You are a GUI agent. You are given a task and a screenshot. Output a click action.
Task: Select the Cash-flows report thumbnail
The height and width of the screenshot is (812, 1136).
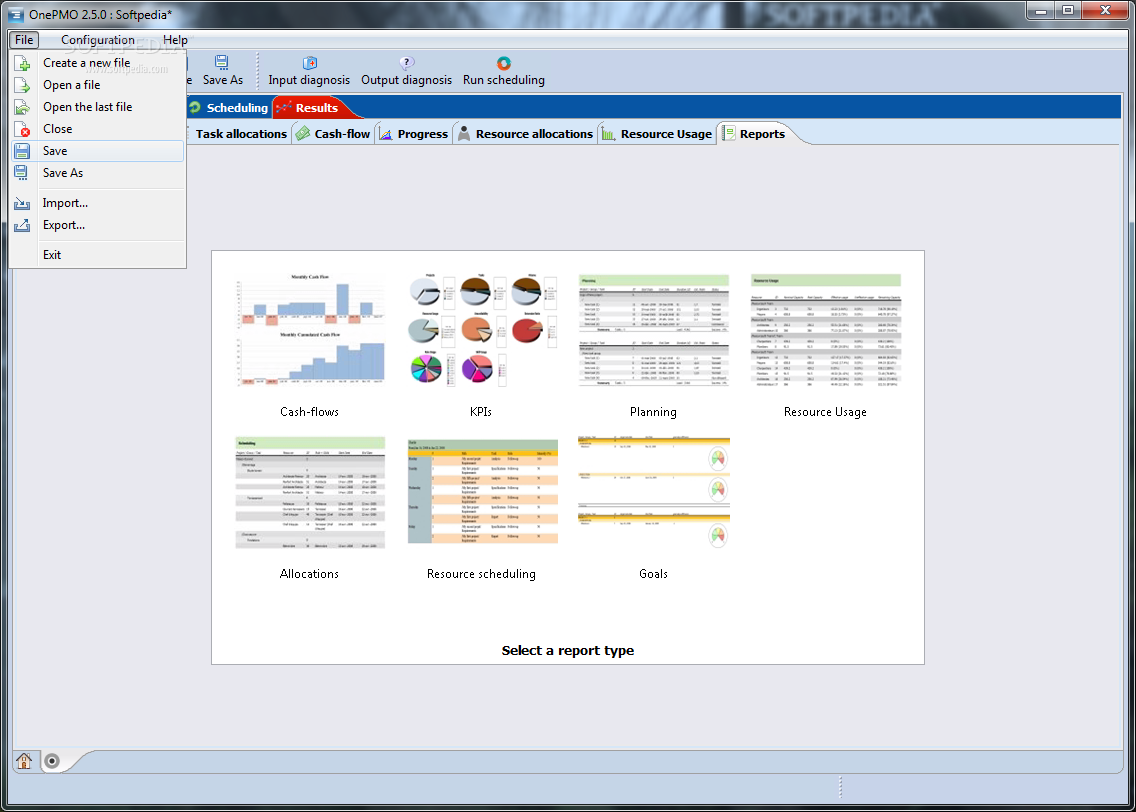pos(309,330)
